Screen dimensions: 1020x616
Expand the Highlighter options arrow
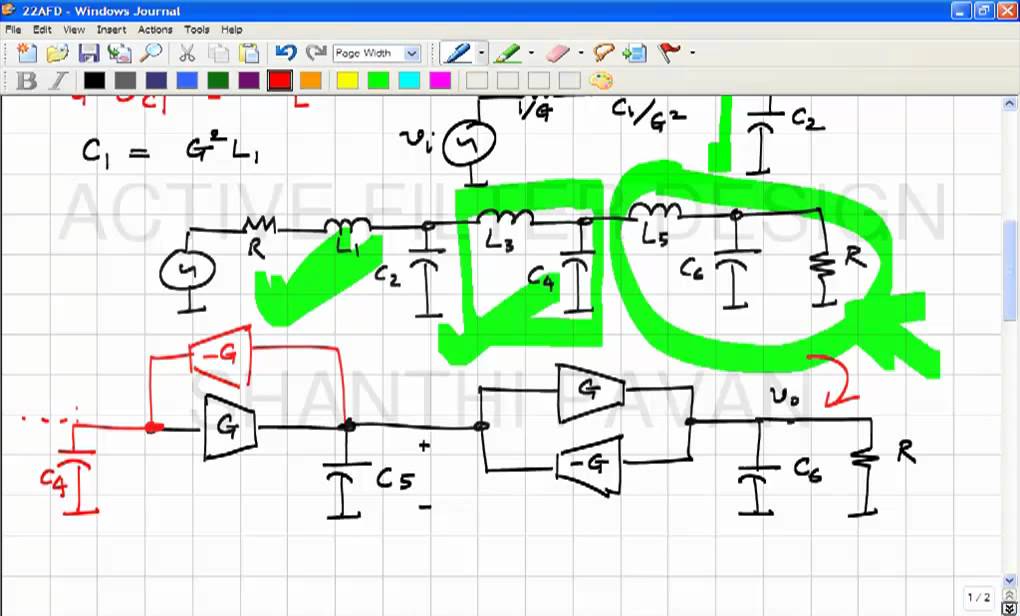point(531,53)
